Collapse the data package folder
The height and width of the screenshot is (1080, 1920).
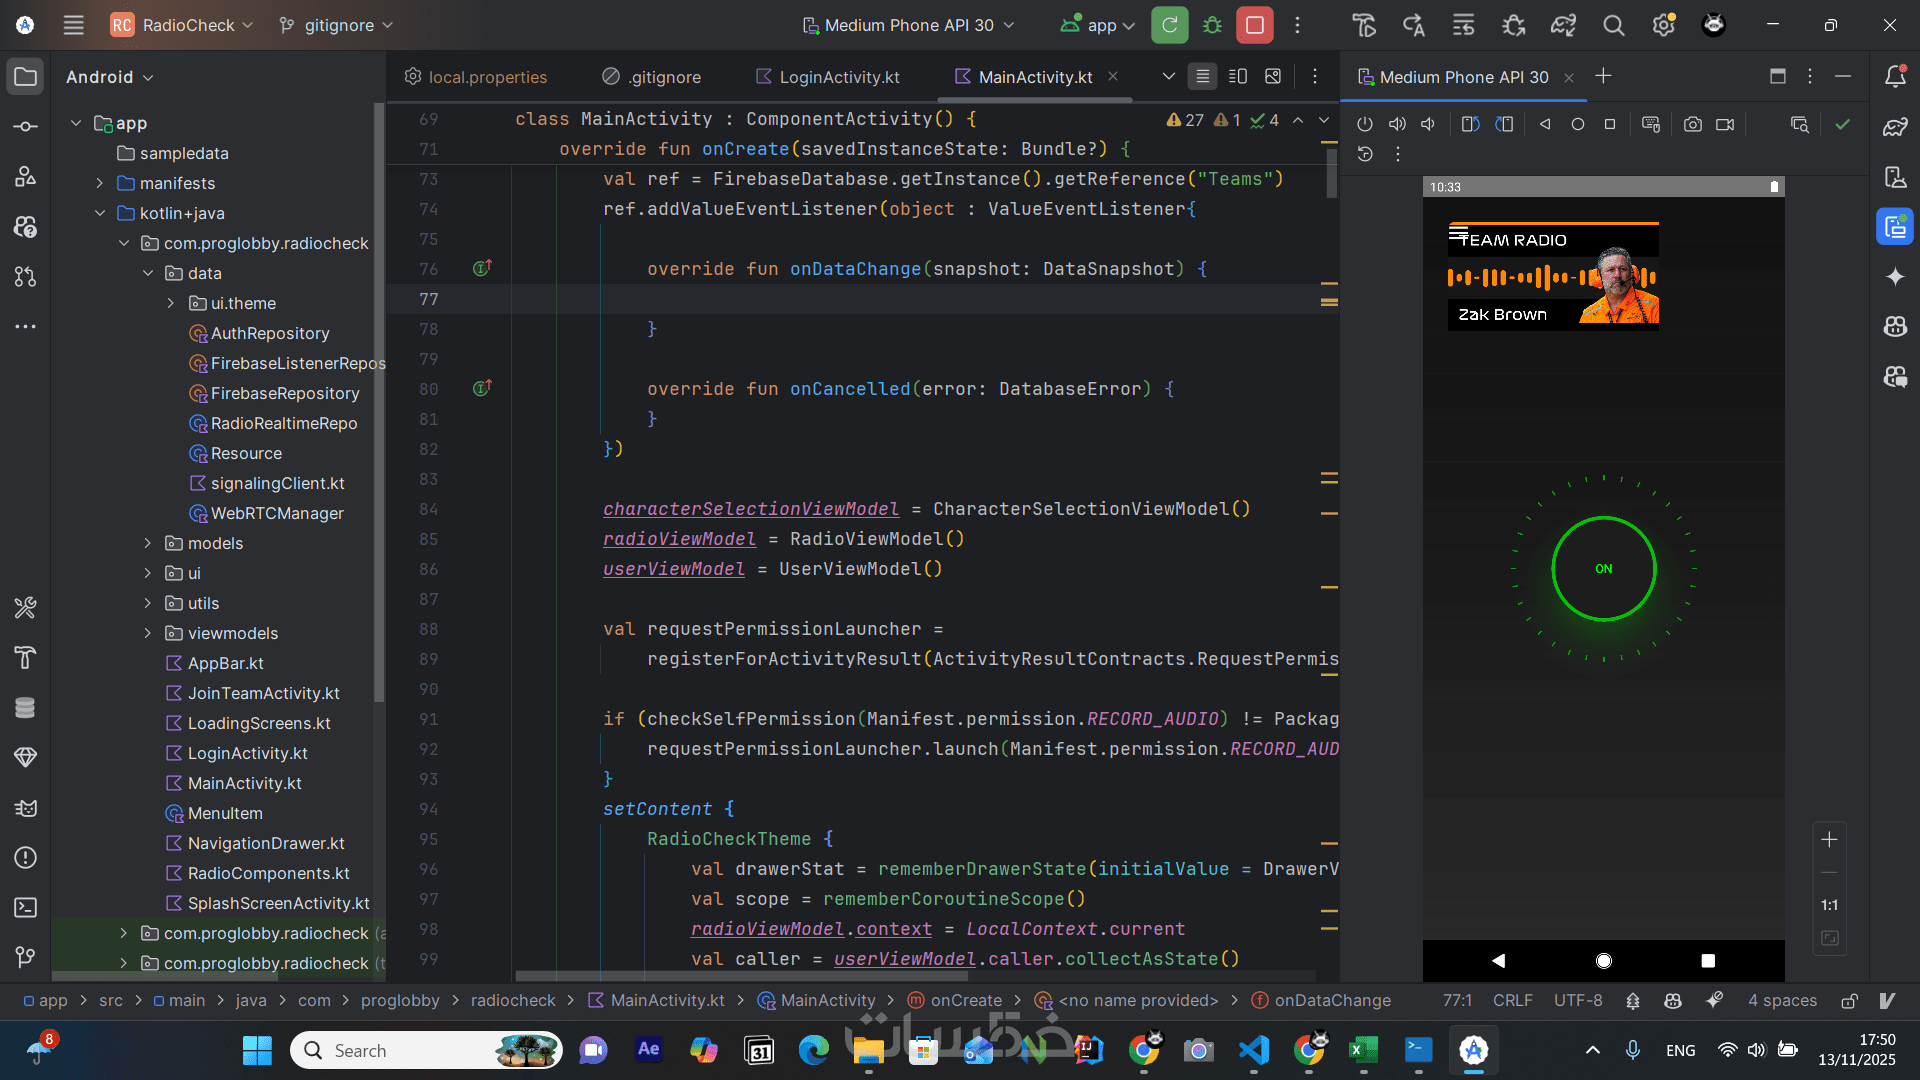pyautogui.click(x=148, y=273)
